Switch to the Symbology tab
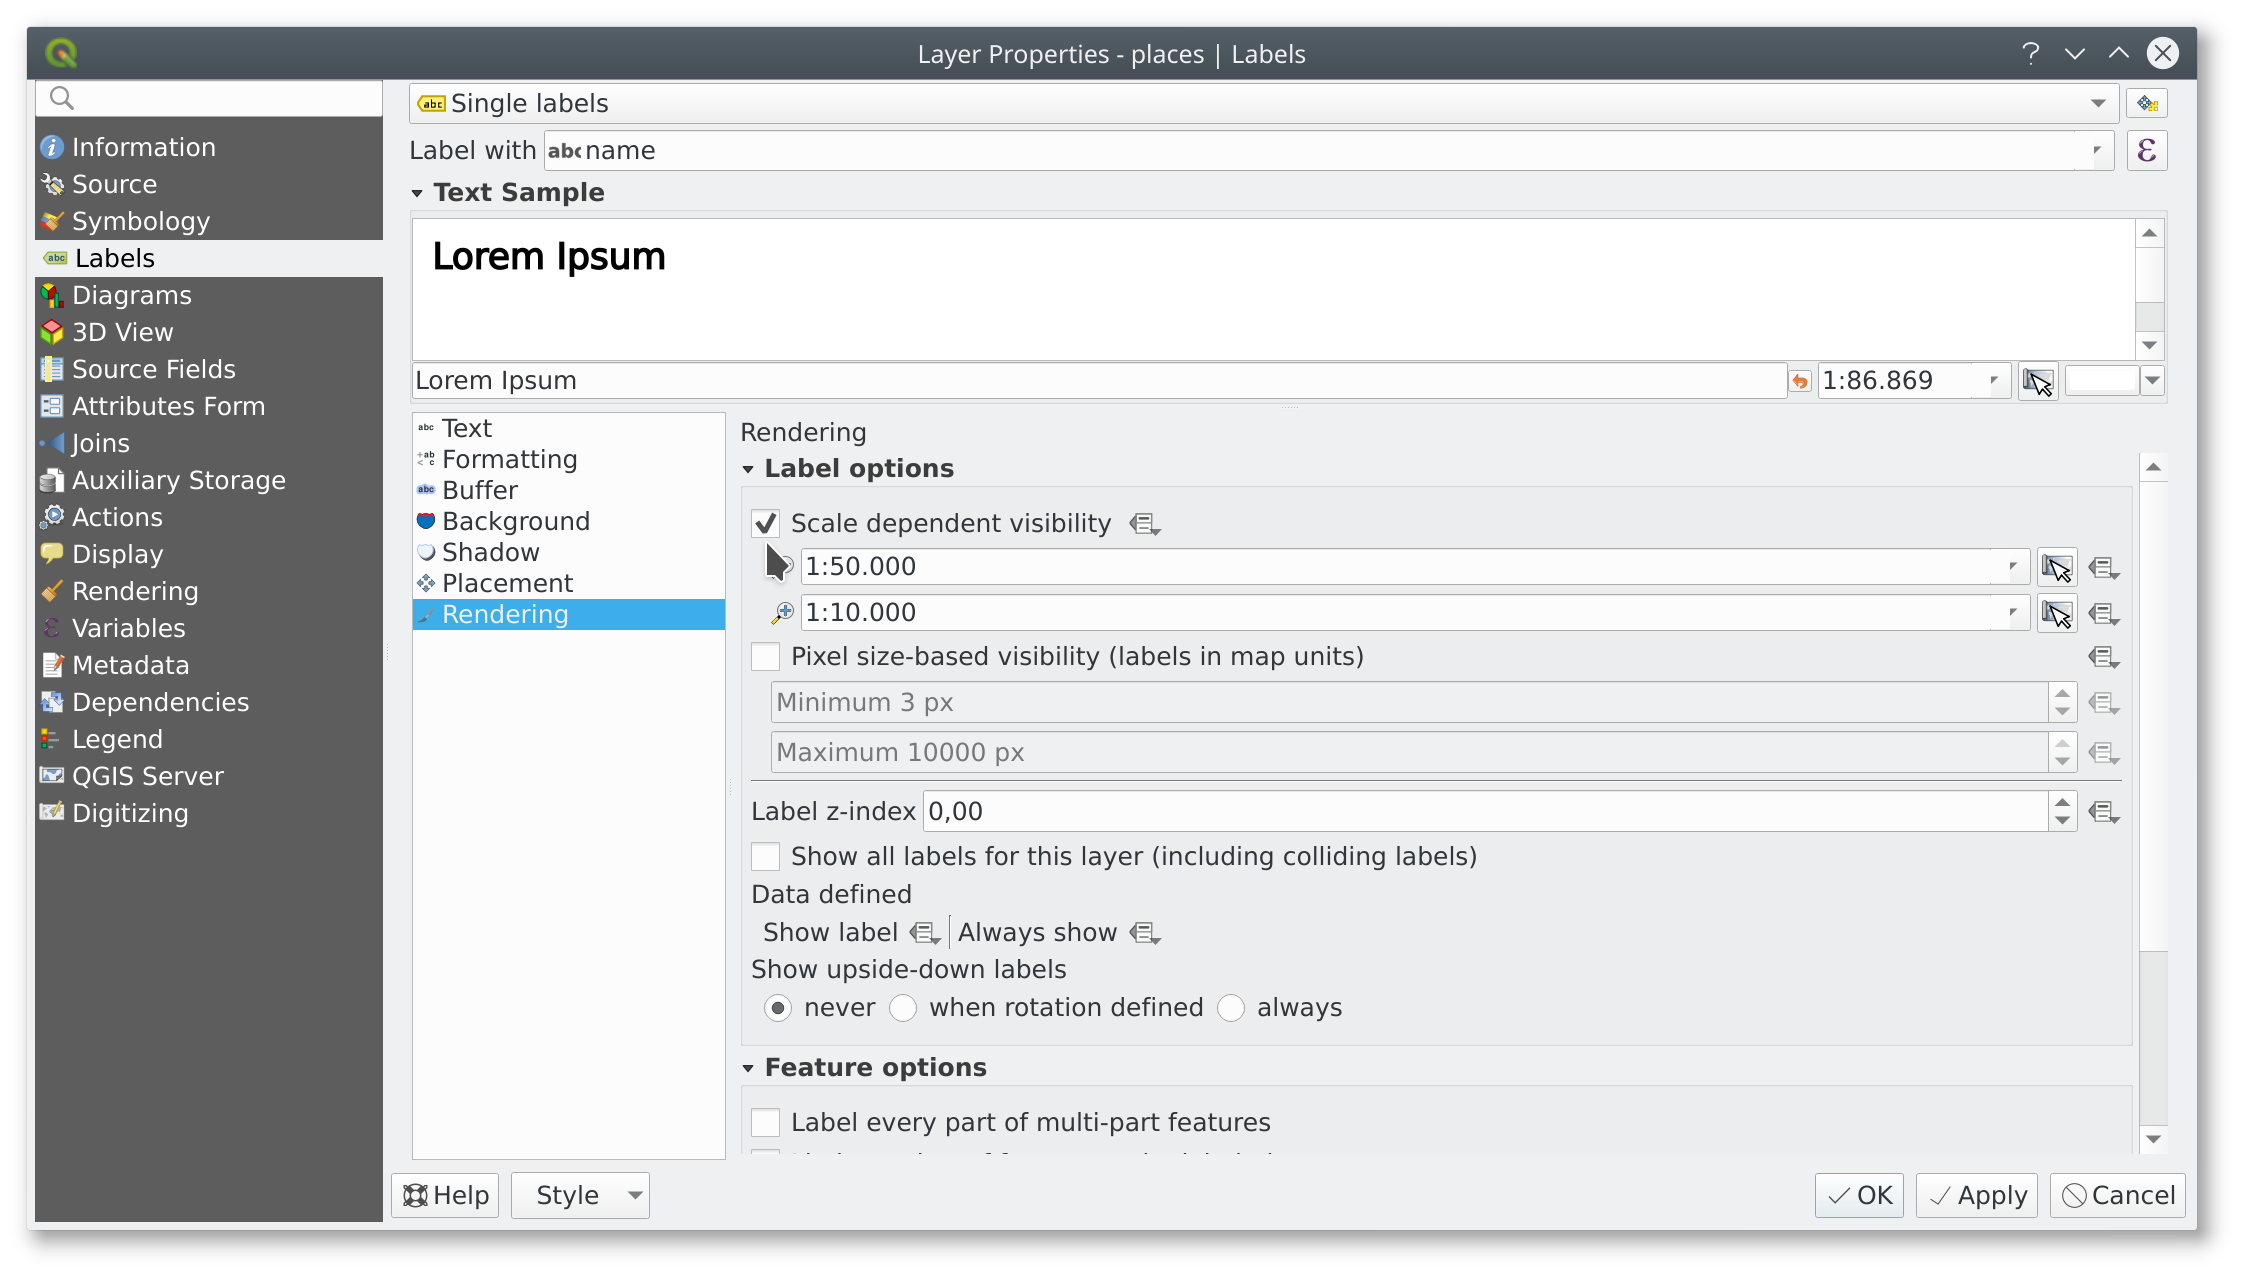Screen dimensions: 2242x1275 tap(141, 221)
